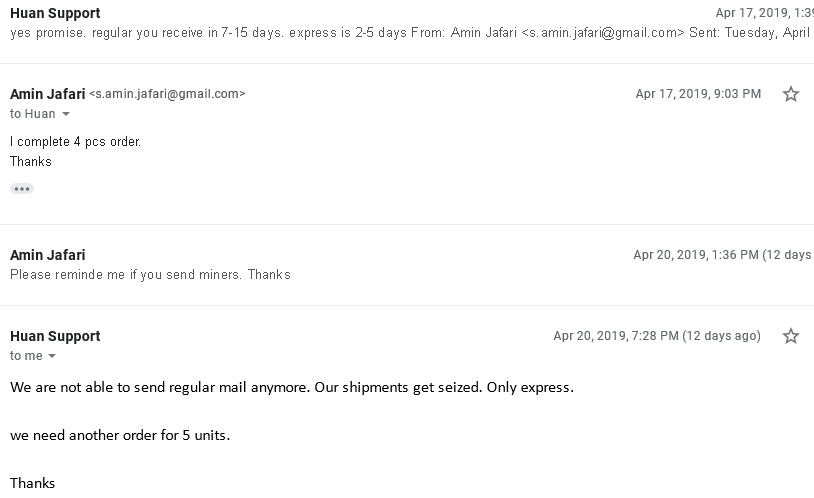The height and width of the screenshot is (498, 814).
Task: Expand the 'Please reminde me if you send miners' message
Action: (x=150, y=274)
